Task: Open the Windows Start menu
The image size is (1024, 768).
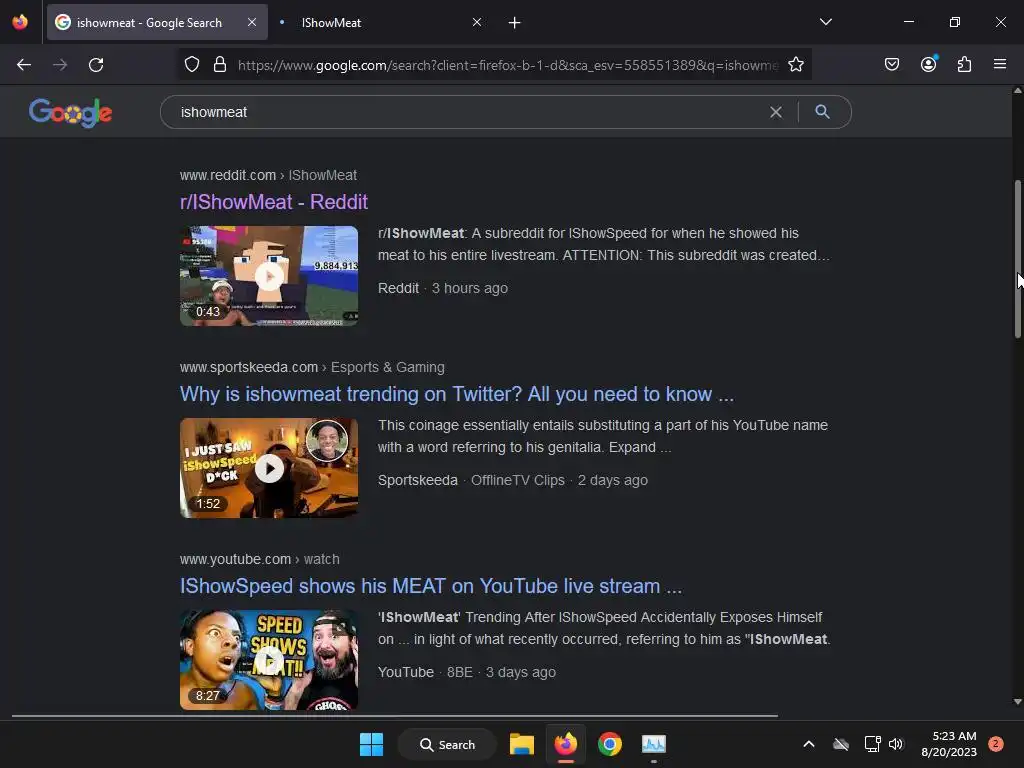Action: [x=372, y=744]
